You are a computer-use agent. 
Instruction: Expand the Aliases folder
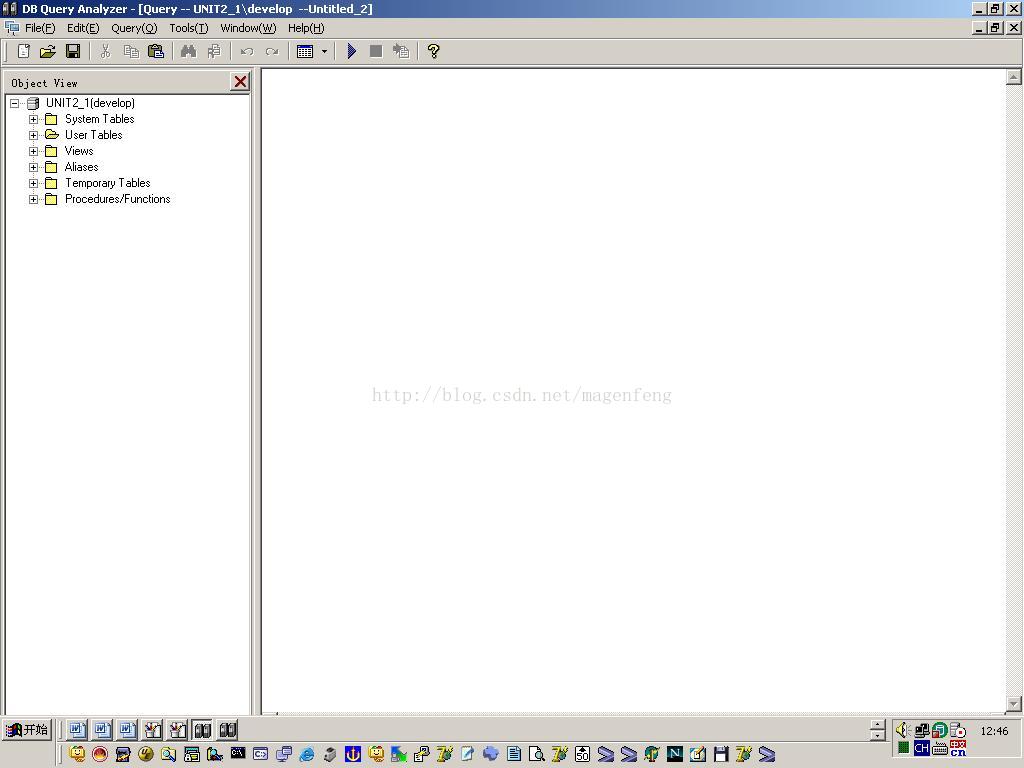pos(33,167)
